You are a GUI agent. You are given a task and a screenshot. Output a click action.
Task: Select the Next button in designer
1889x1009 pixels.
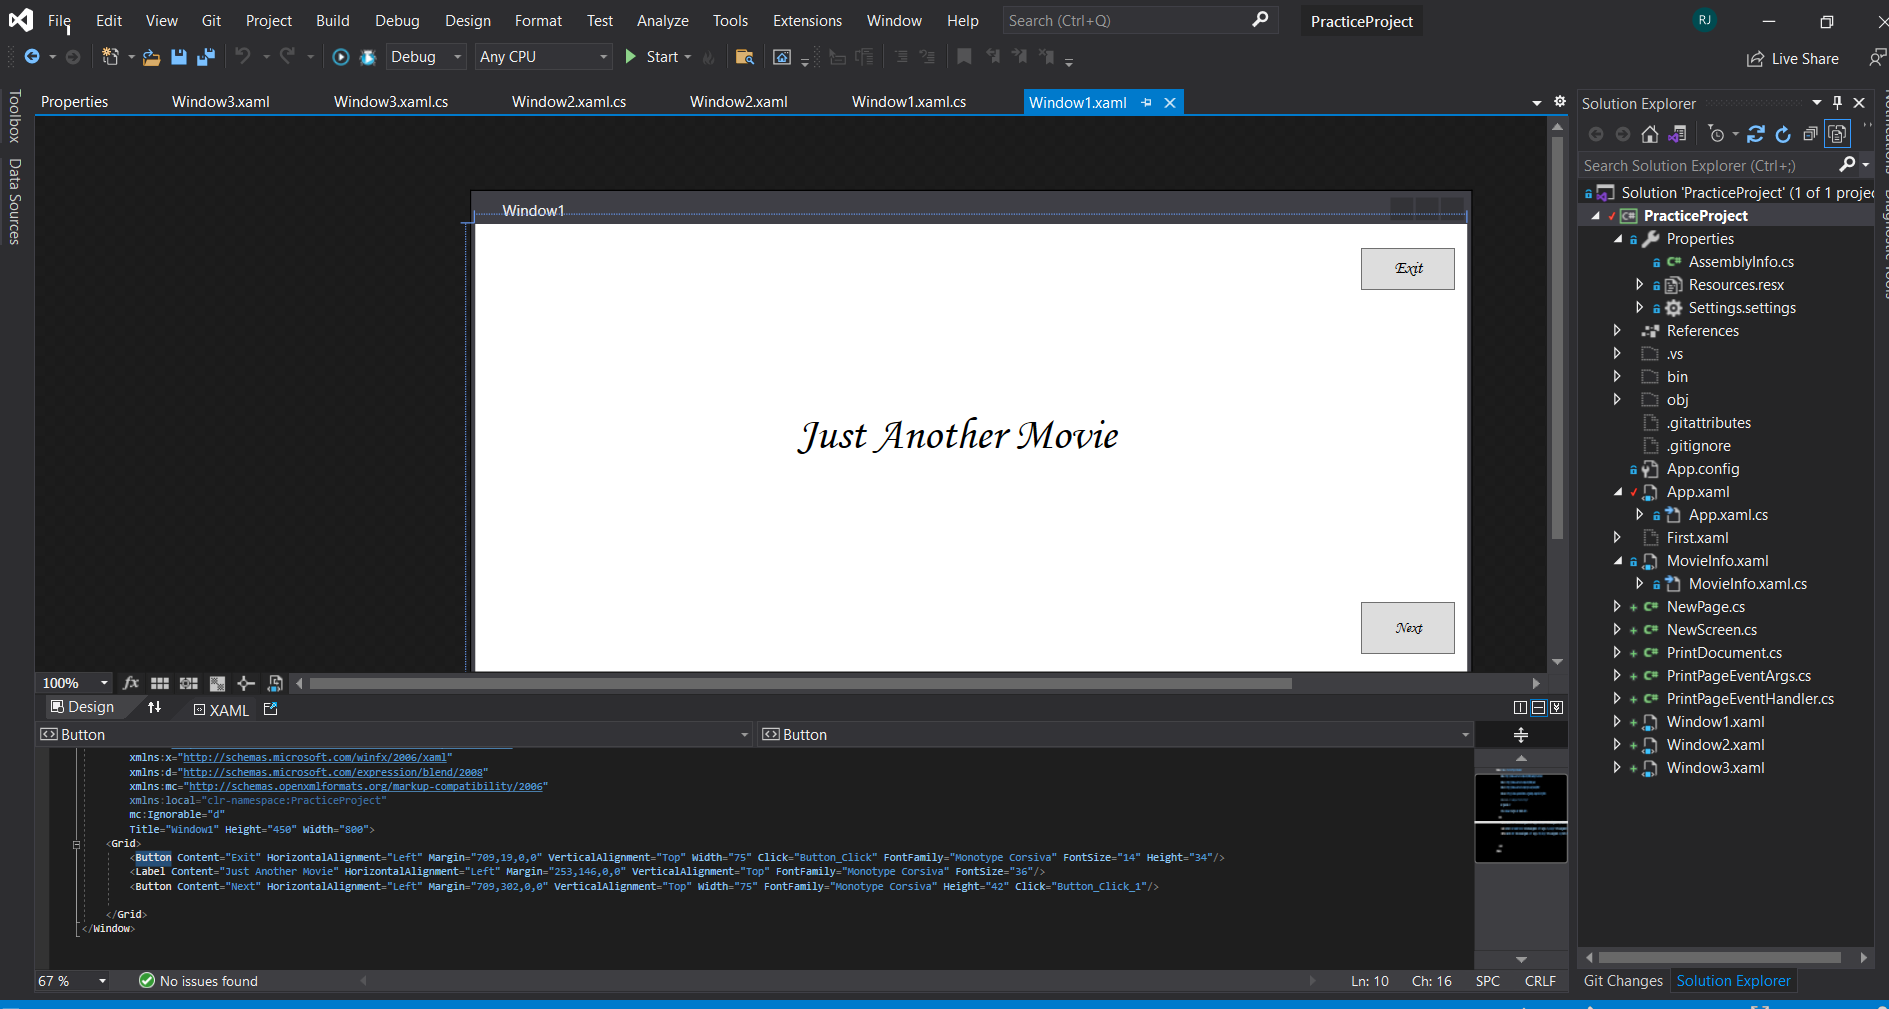pos(1407,628)
